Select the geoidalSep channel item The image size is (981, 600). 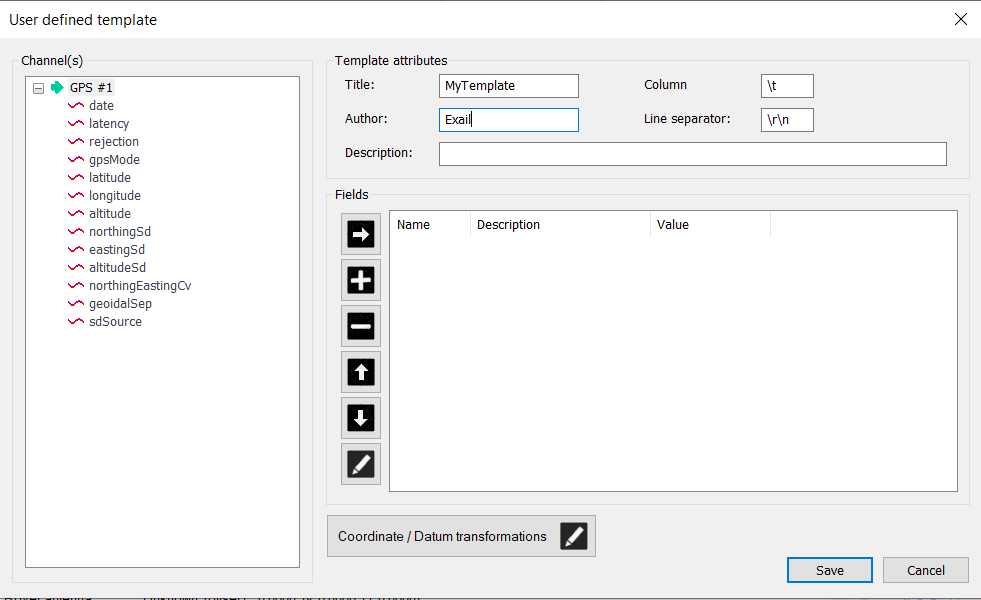point(120,304)
